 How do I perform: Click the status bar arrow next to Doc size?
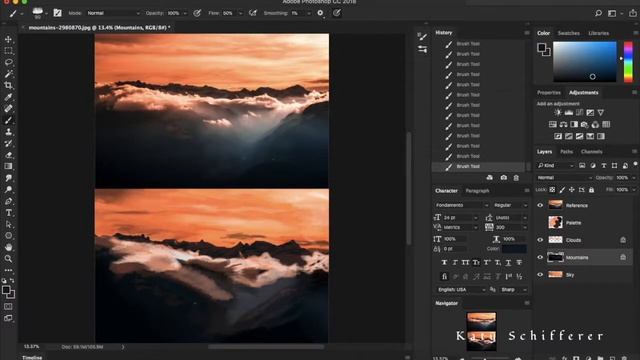pos(122,347)
